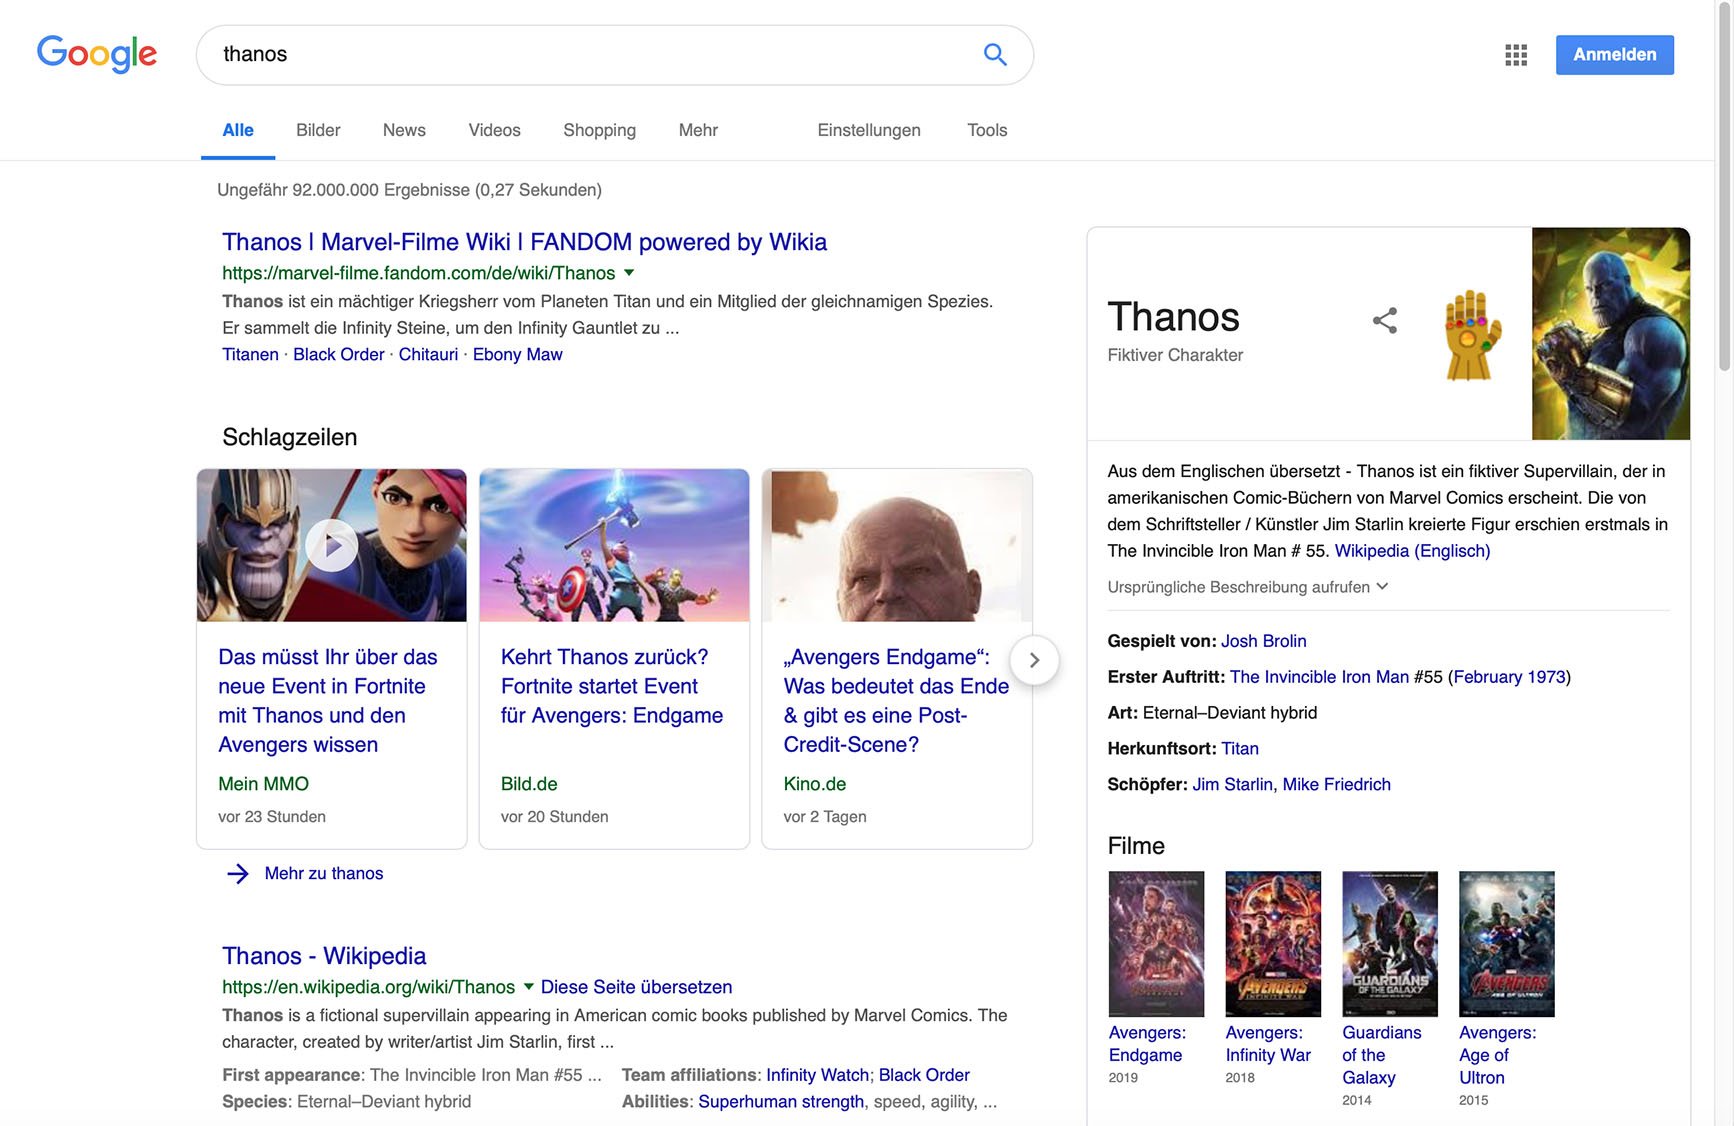1734x1126 pixels.
Task: Open Thanos - Wikipedia result
Action: tap(324, 956)
